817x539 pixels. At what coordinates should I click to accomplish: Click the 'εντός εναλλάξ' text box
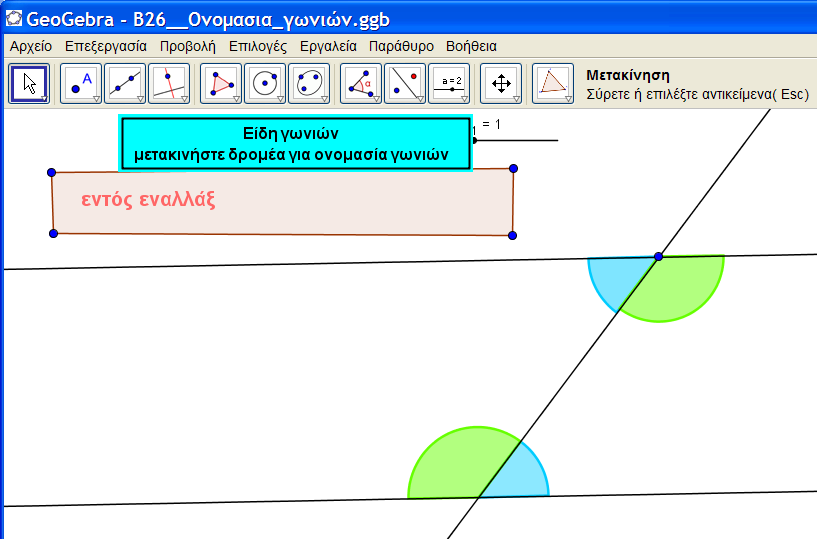282,201
